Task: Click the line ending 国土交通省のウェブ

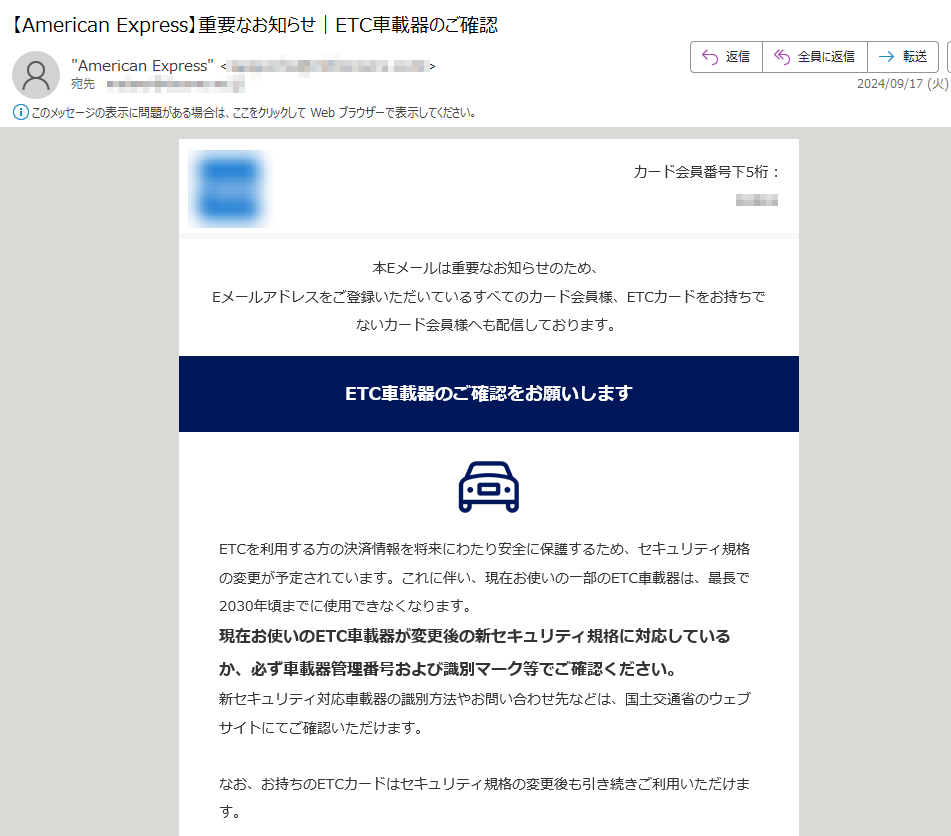Action: [x=485, y=699]
